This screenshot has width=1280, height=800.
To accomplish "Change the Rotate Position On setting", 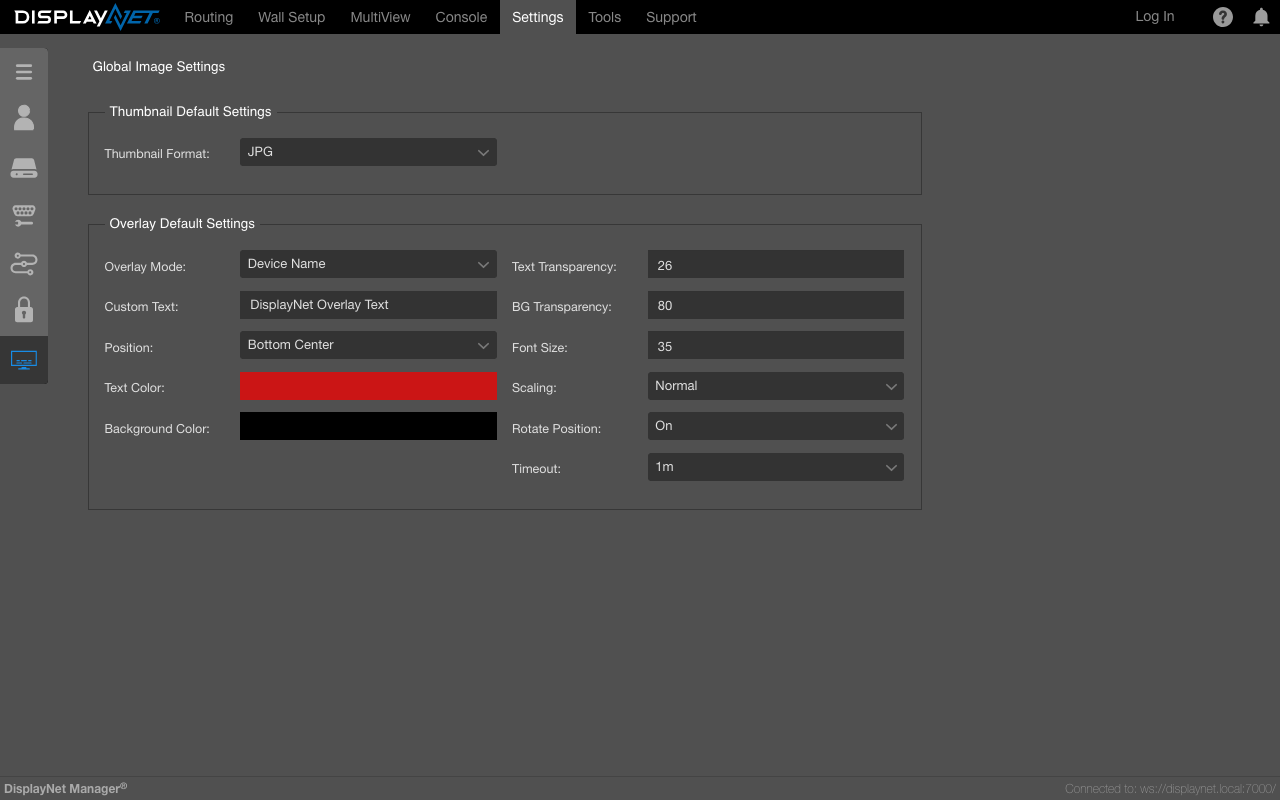I will click(776, 426).
